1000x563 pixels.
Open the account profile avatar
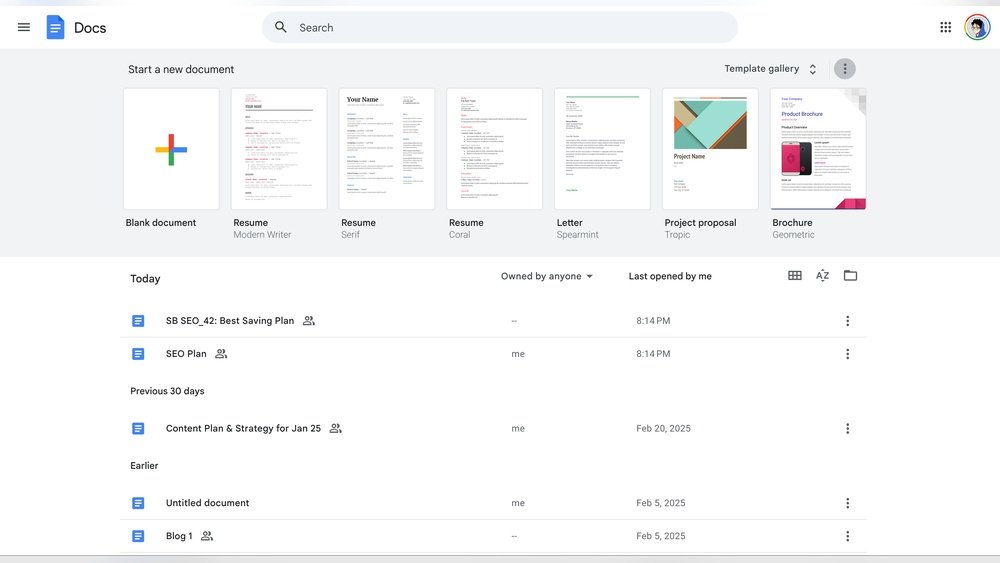976,27
